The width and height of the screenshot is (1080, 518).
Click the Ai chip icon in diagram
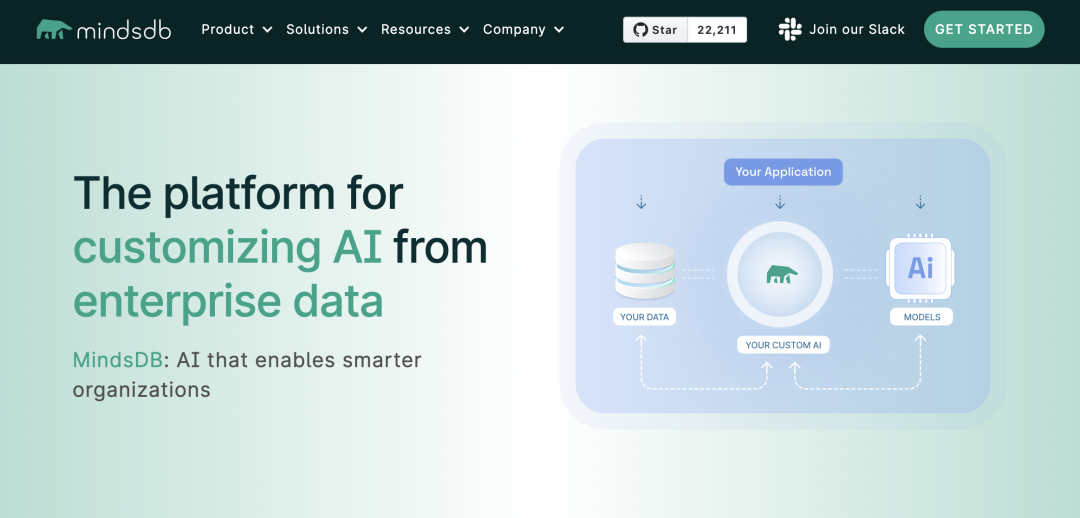coord(920,268)
